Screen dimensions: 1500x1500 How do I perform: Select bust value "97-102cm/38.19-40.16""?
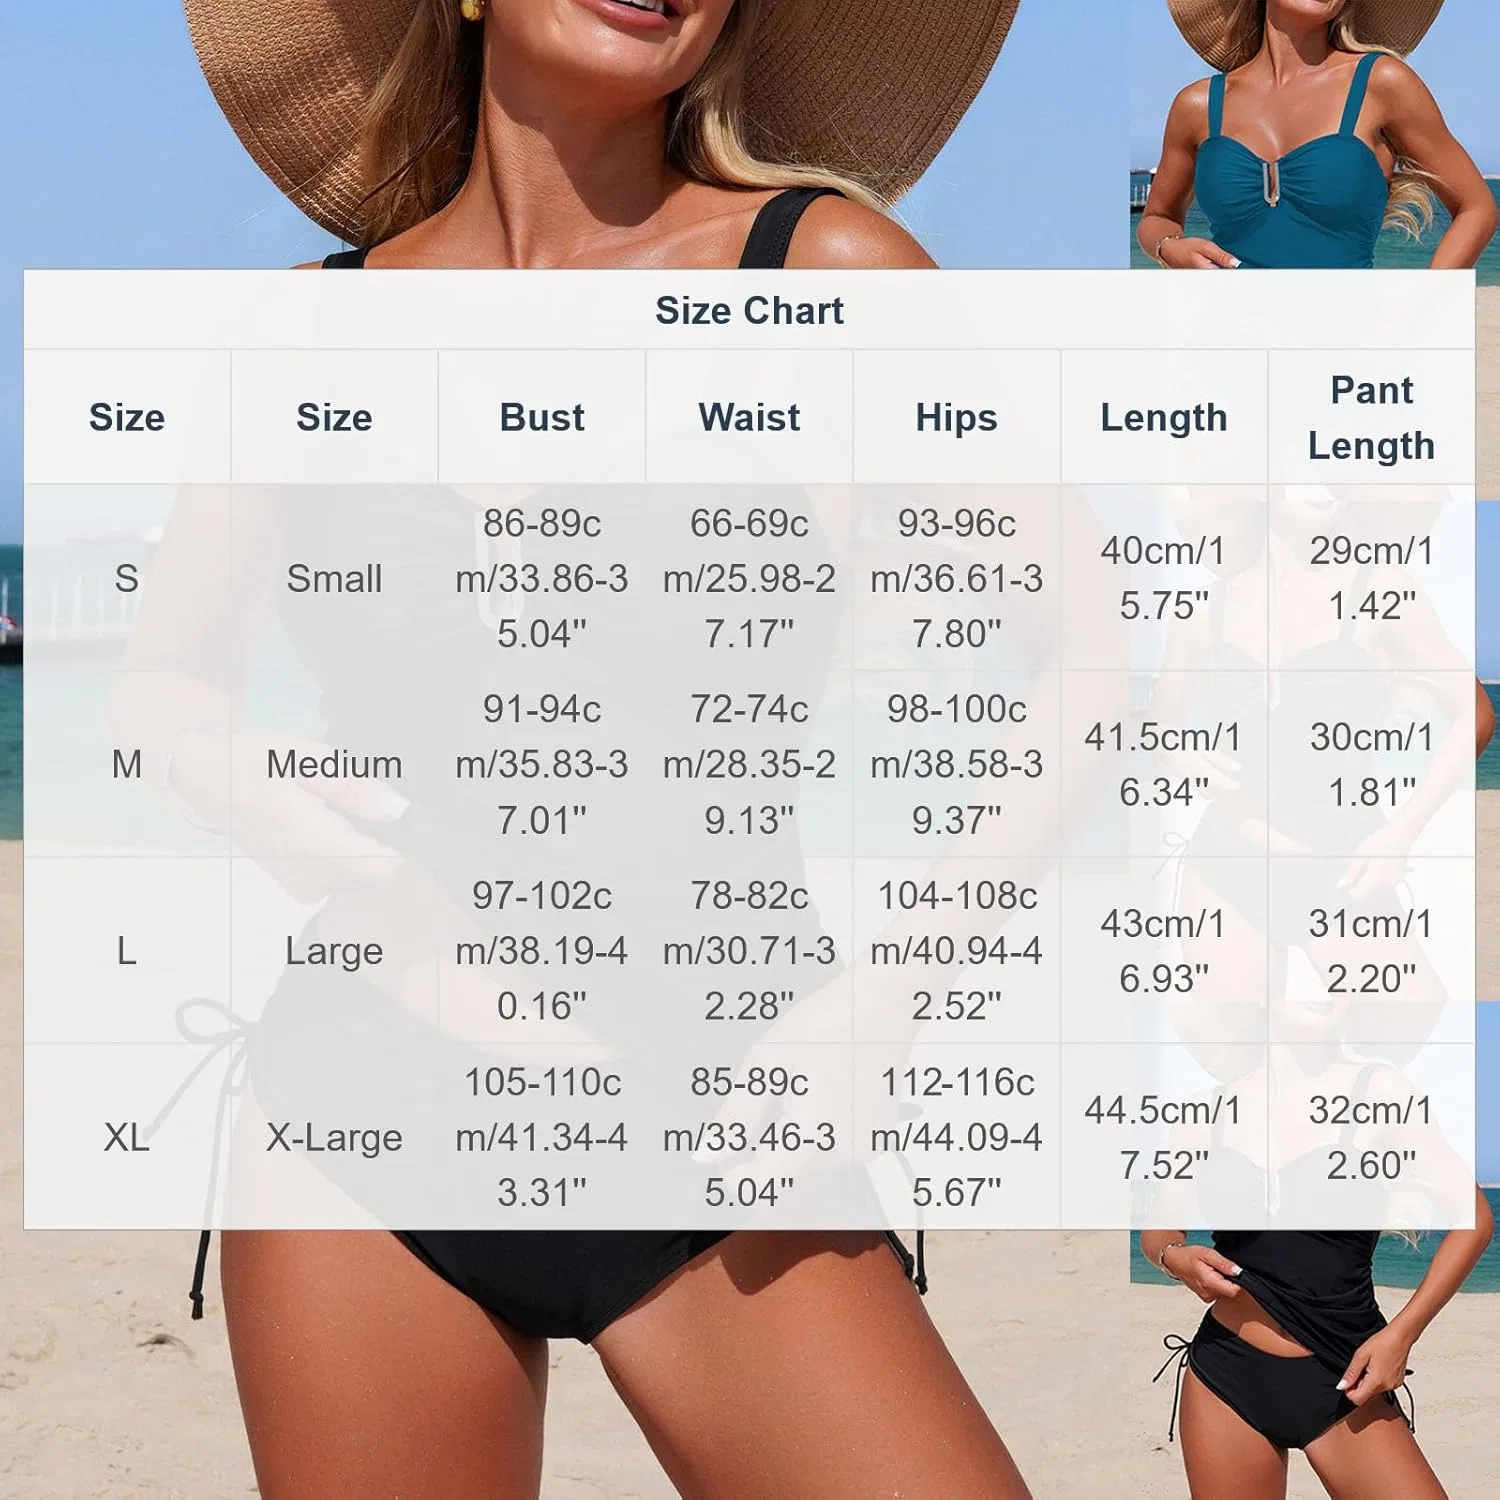[542, 951]
